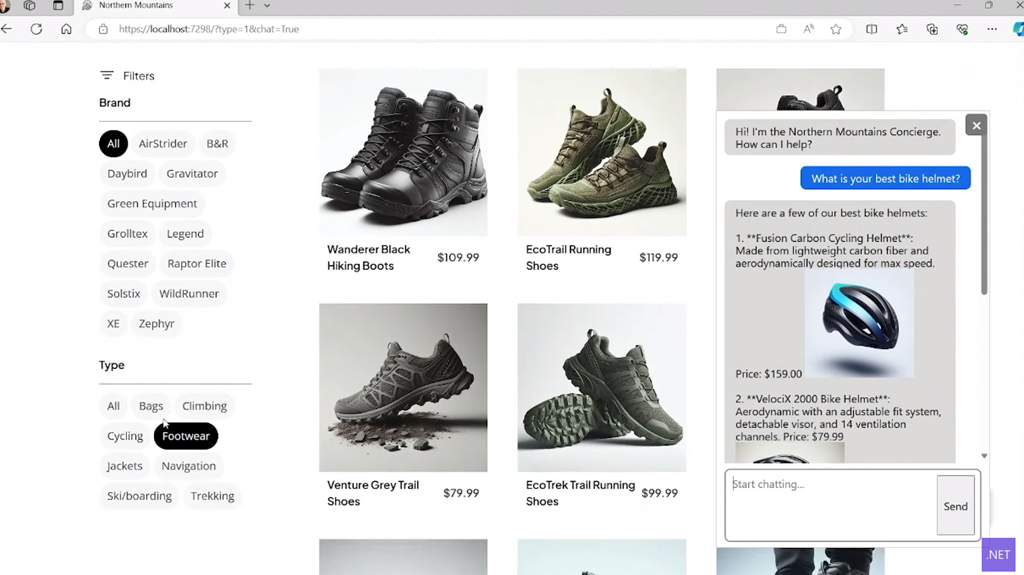Click the Wanderer Black Hiking Boots title
The width and height of the screenshot is (1024, 575).
(x=369, y=257)
